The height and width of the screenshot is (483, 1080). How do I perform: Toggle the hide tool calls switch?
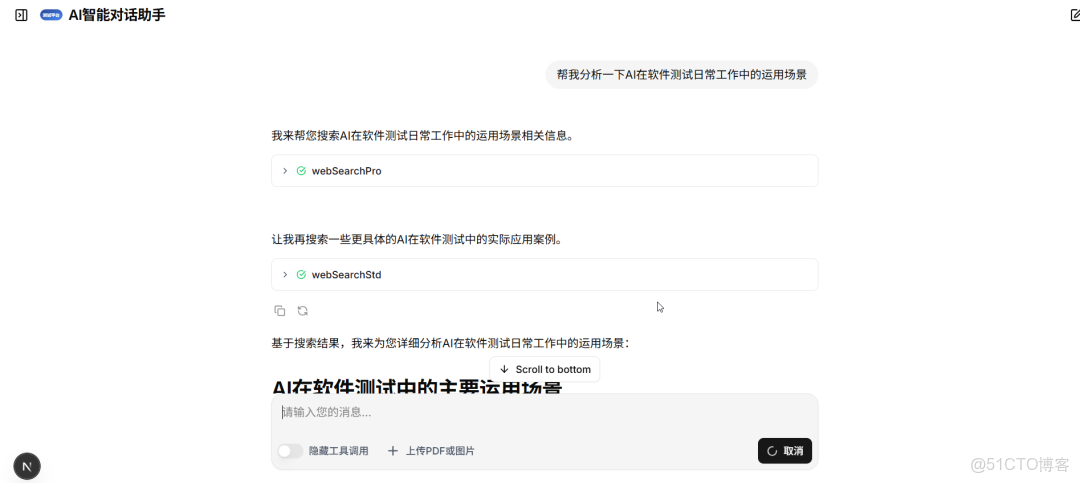pyautogui.click(x=290, y=451)
